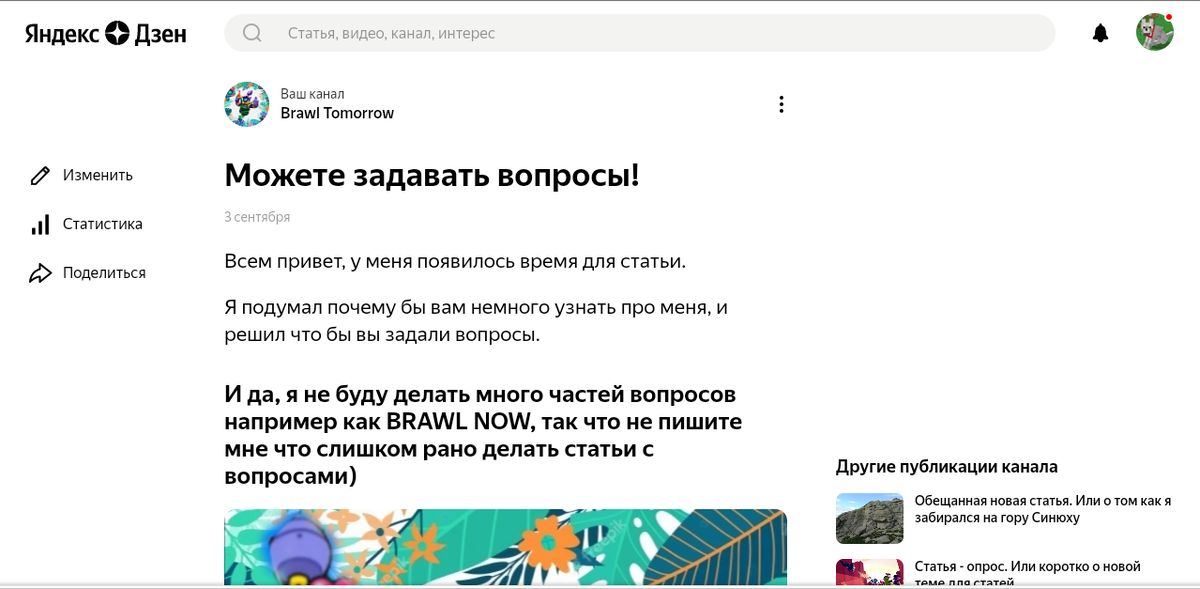Open the Brawl Tomorrow channel name link
Image resolution: width=1200 pixels, height=589 pixels.
(337, 113)
